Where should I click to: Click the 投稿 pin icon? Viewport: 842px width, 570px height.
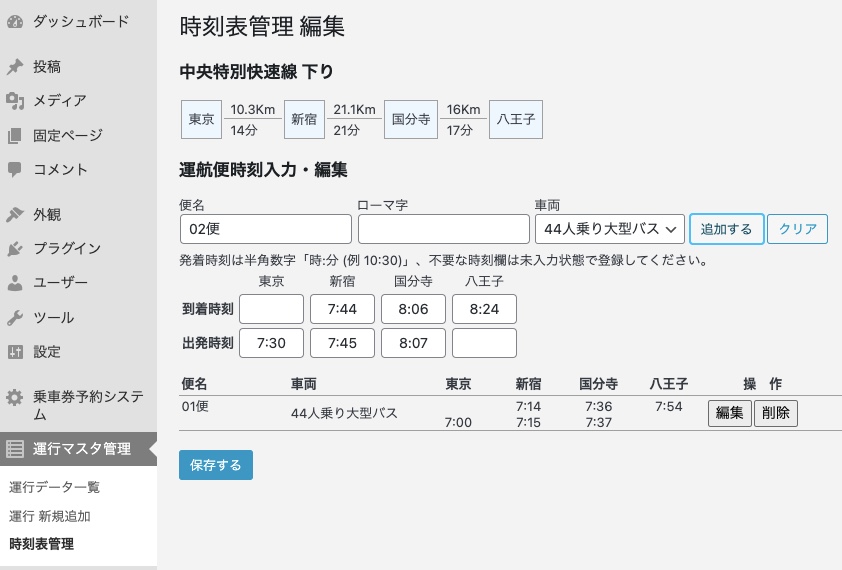coord(15,67)
